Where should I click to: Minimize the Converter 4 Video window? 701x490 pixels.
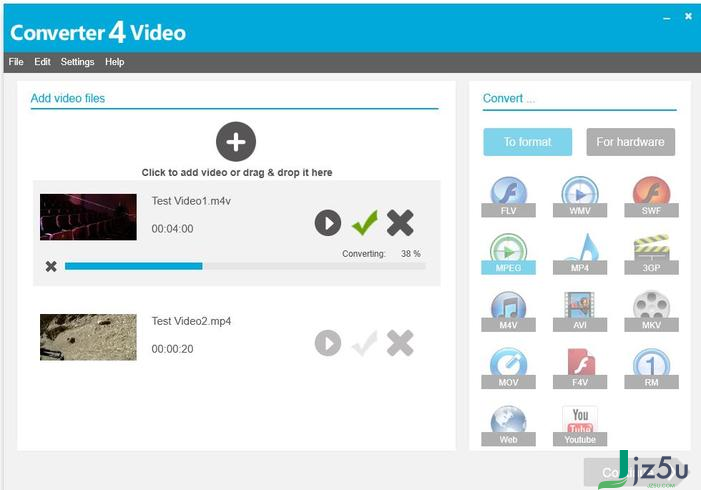pos(667,18)
